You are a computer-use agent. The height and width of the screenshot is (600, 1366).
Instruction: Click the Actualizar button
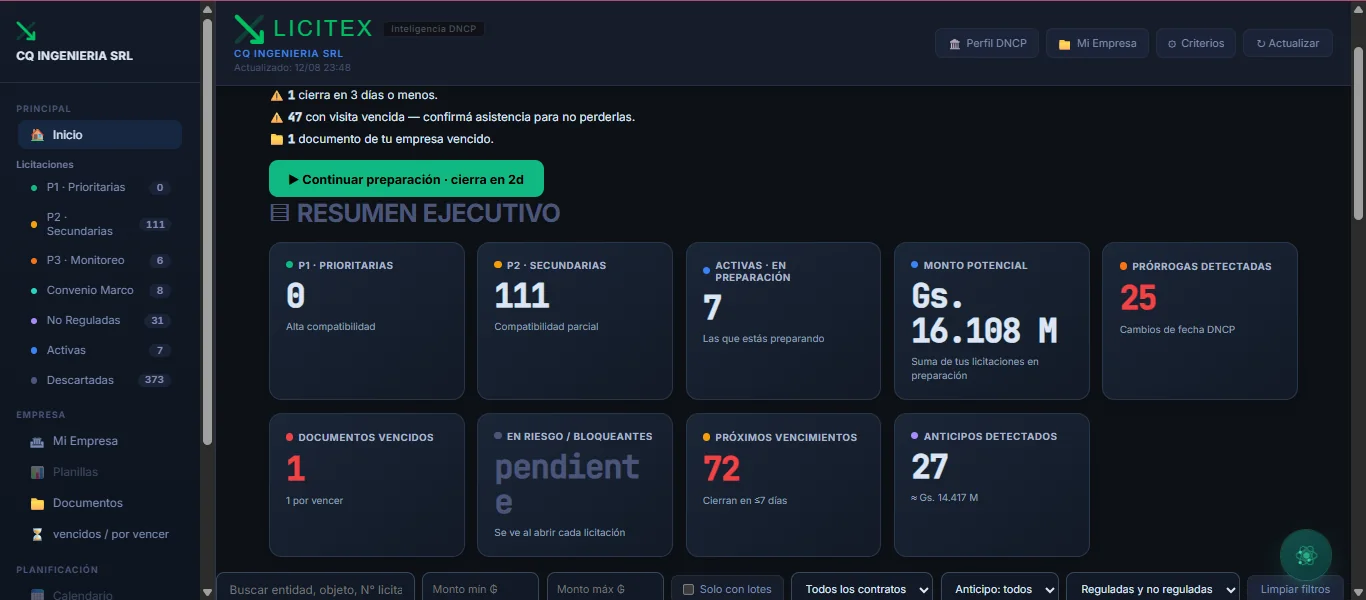(1288, 44)
